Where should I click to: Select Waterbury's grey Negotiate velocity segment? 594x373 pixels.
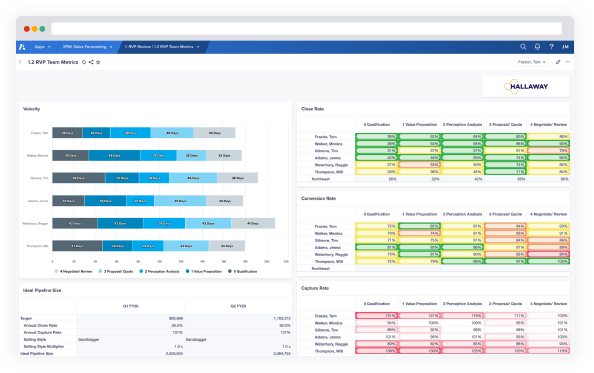coord(253,223)
